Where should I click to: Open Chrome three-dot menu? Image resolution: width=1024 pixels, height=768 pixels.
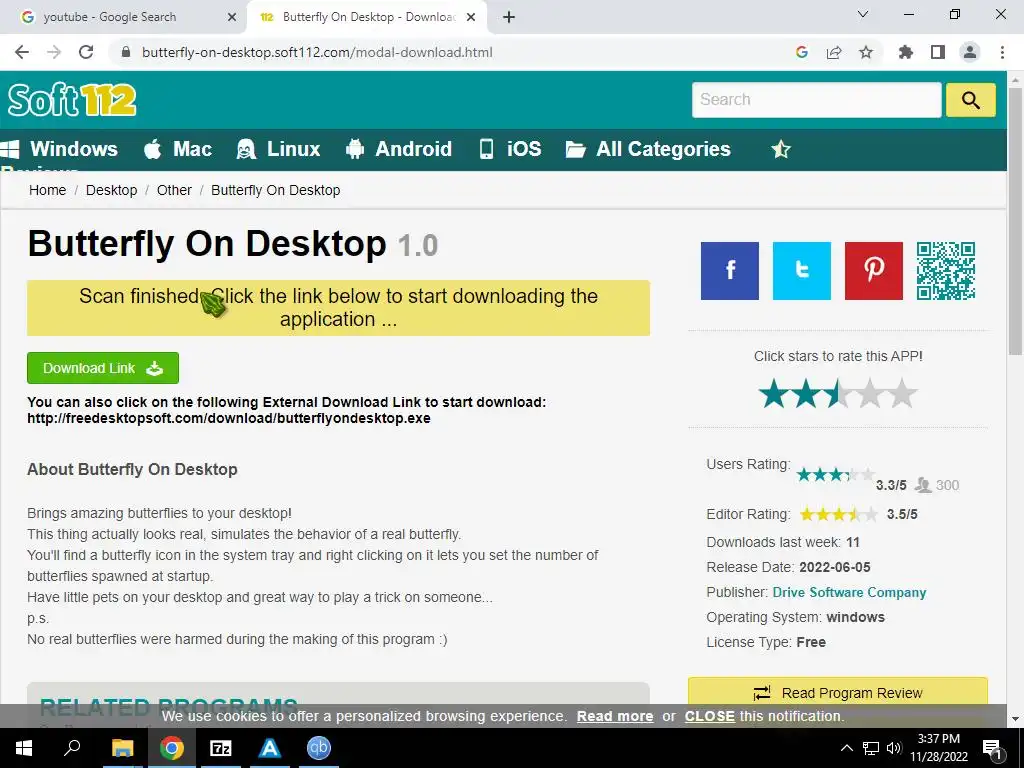(x=1002, y=52)
